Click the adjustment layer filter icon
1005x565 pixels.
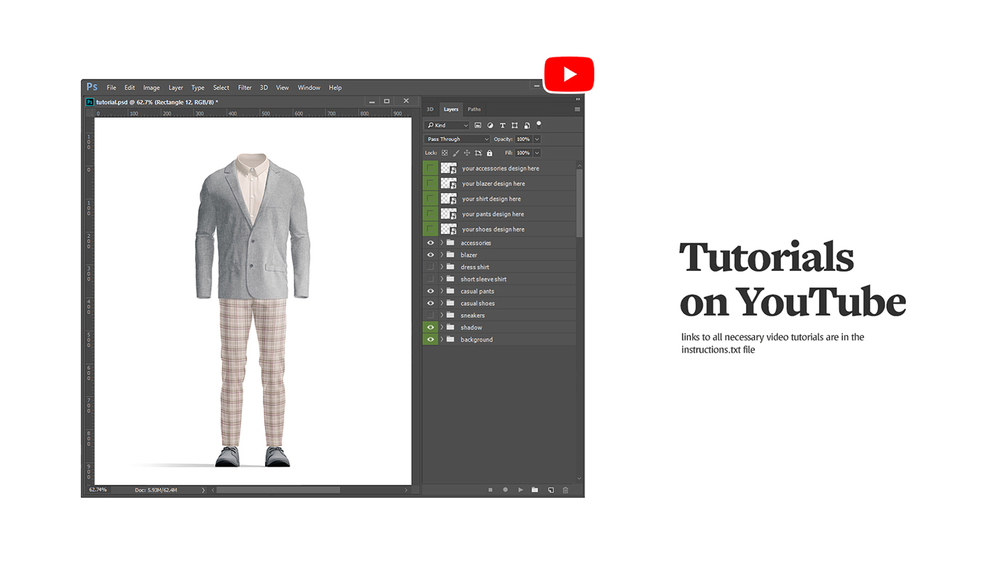(490, 125)
